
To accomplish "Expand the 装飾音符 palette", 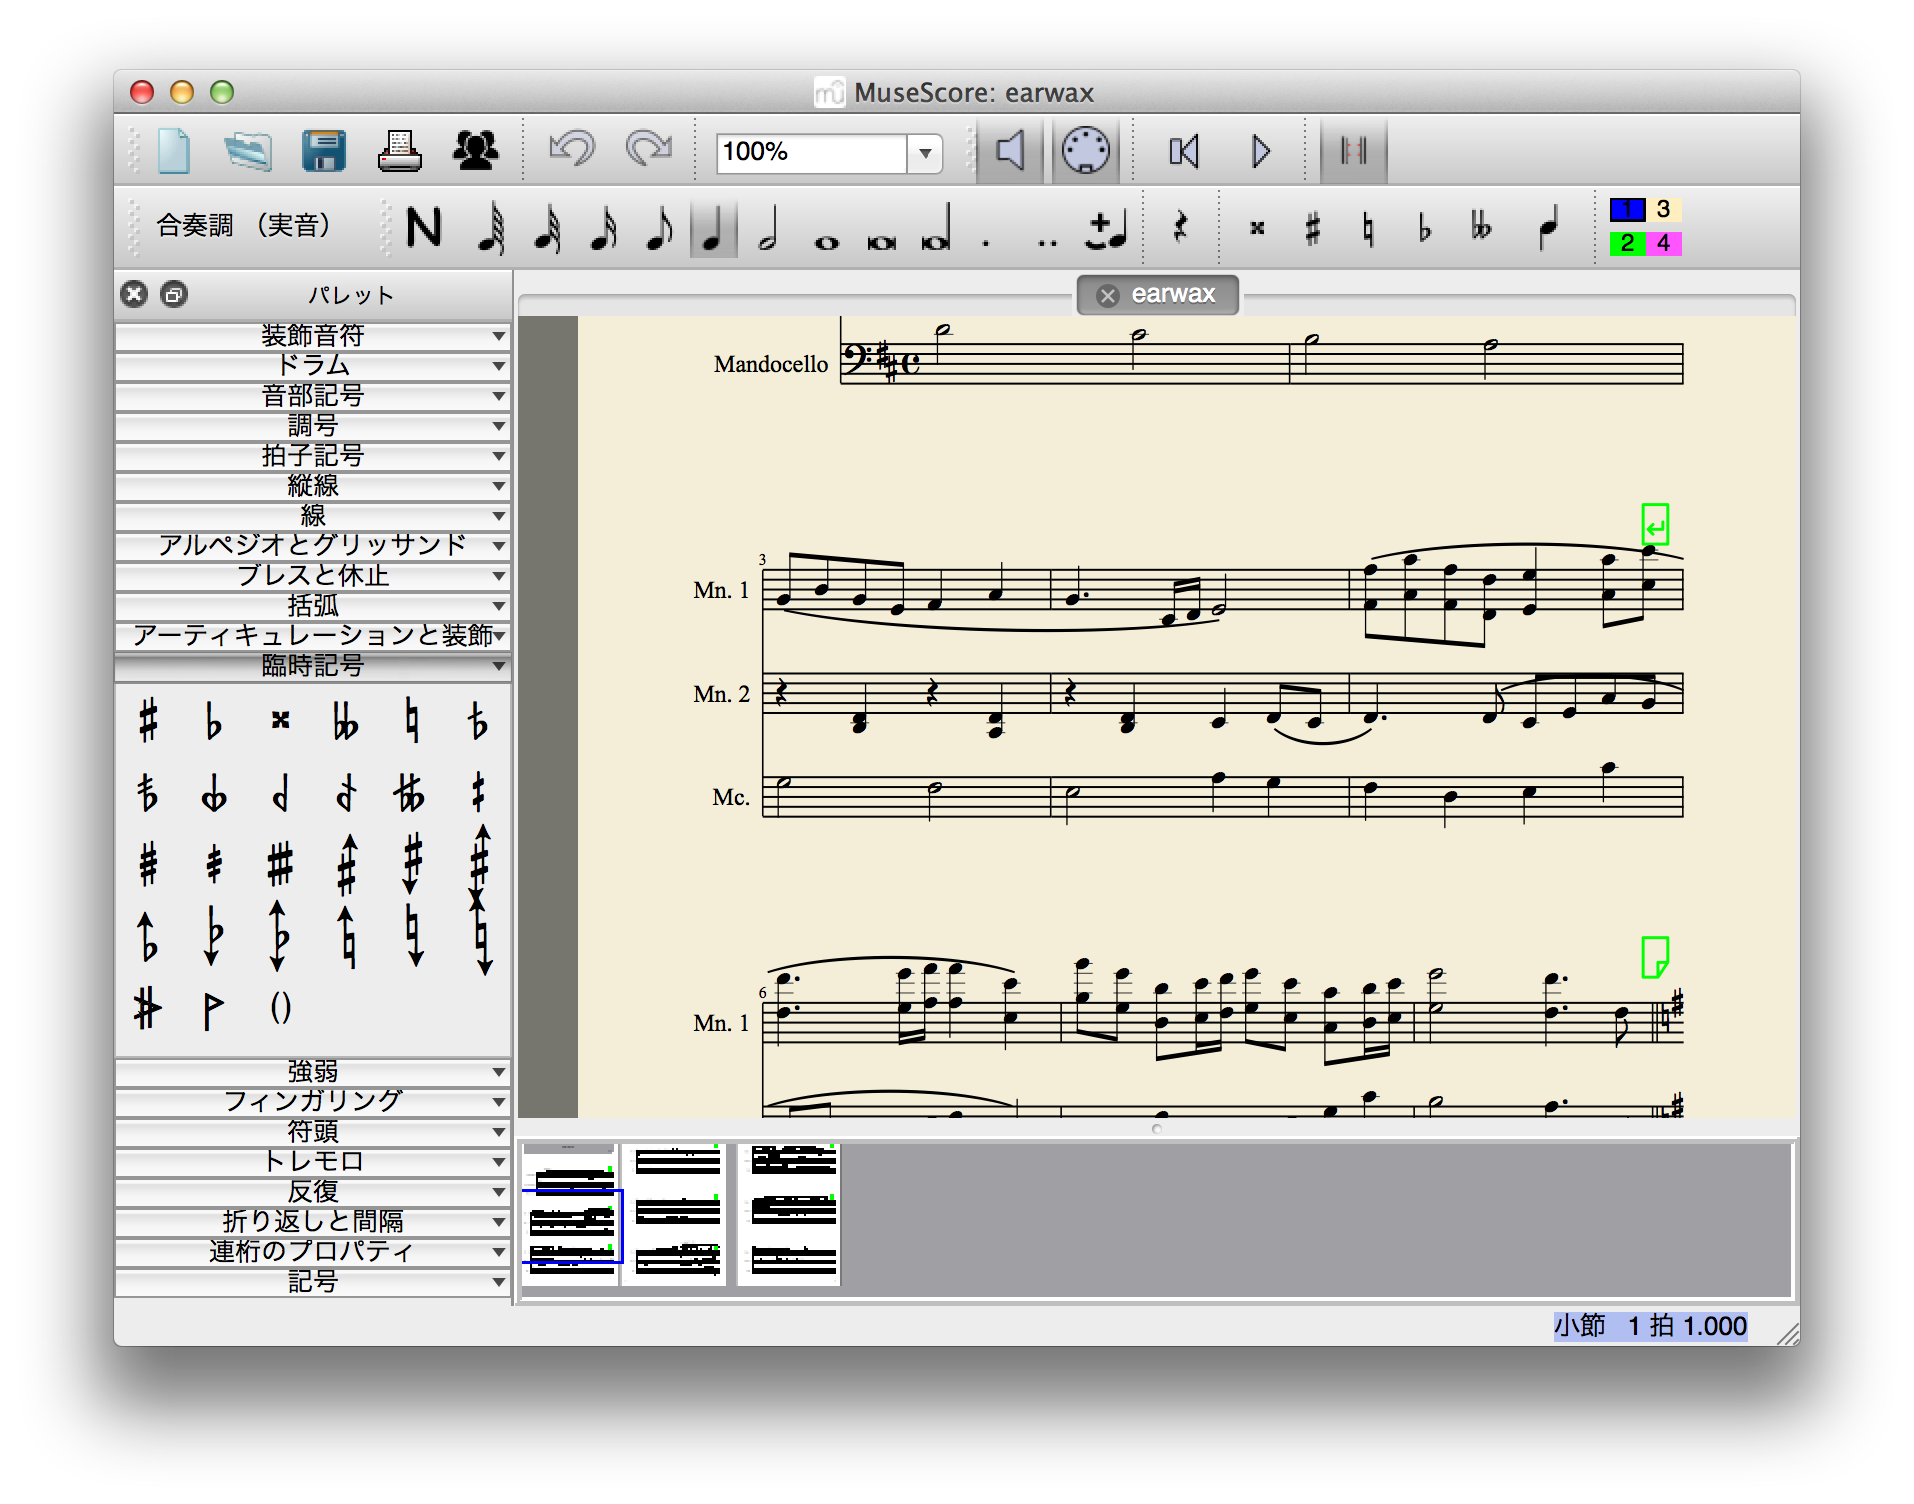I will [x=312, y=336].
